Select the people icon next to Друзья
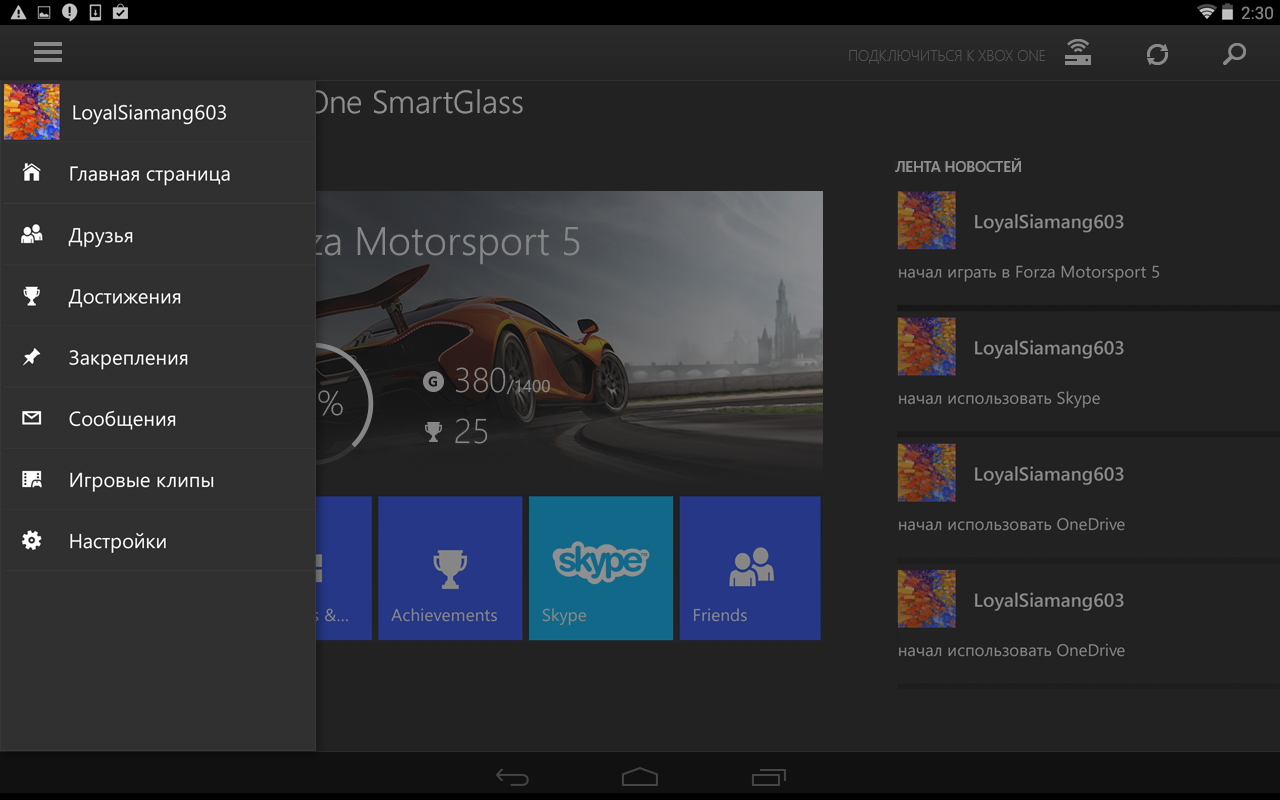 pyautogui.click(x=31, y=234)
